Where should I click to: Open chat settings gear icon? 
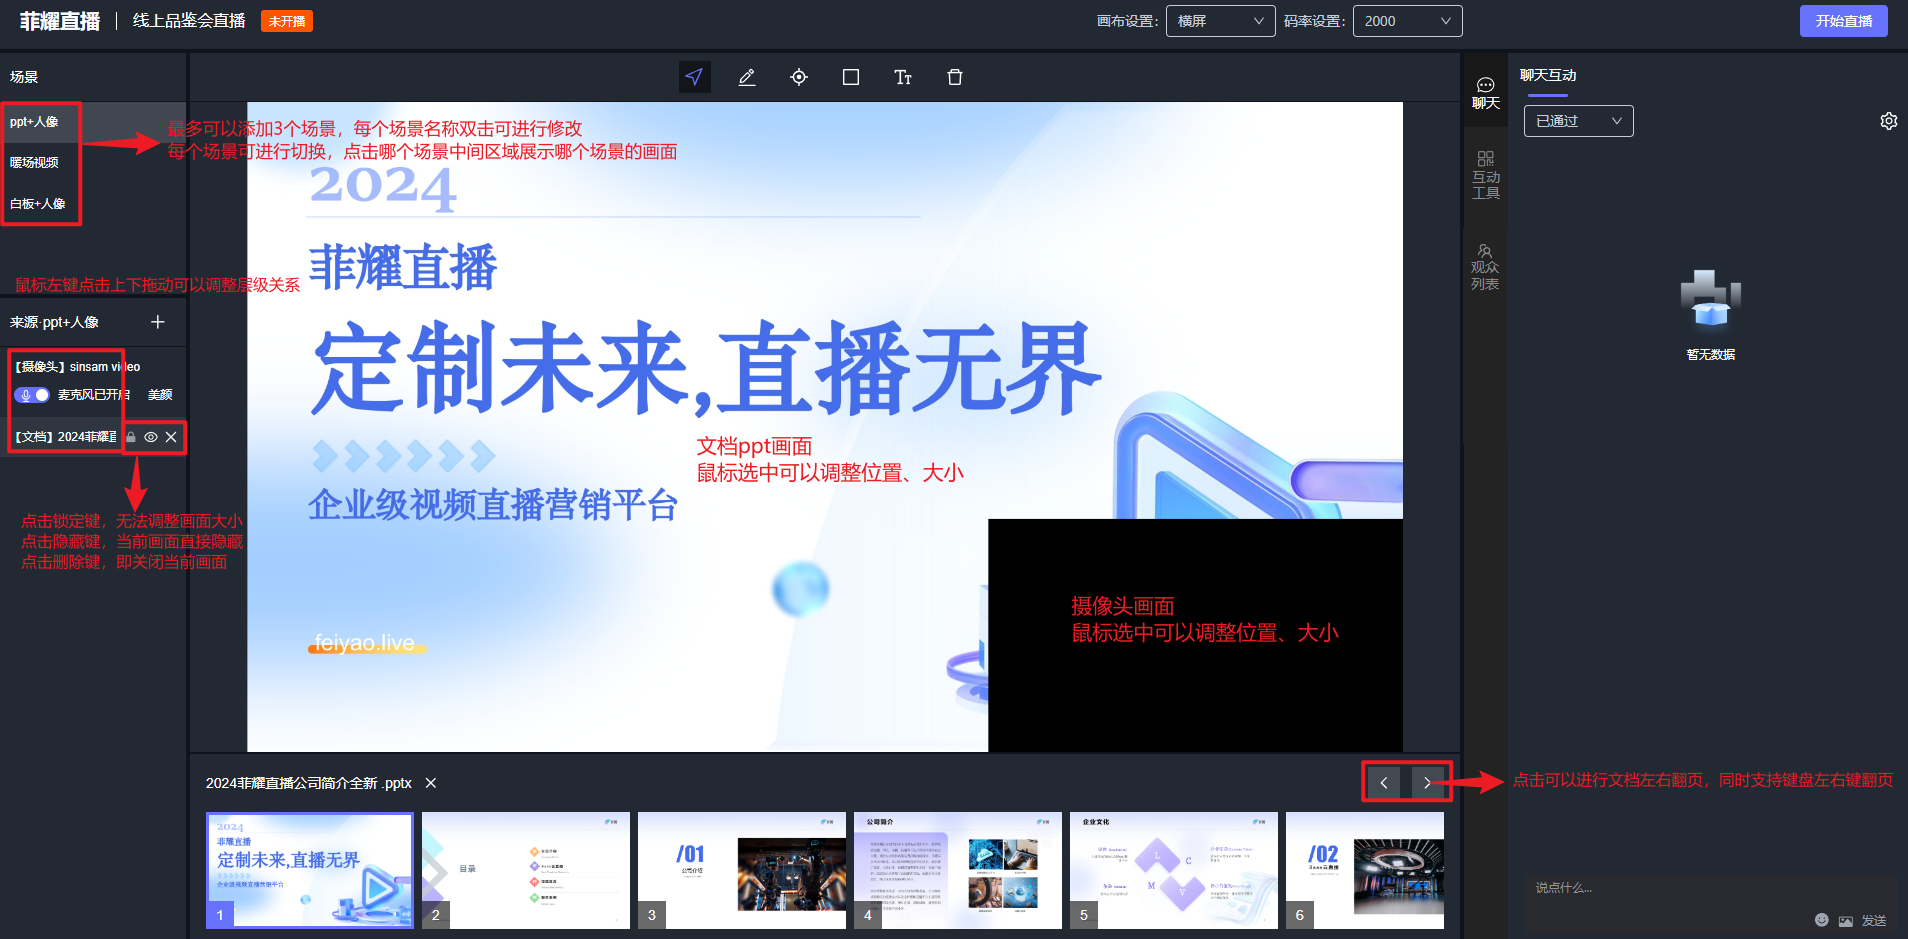pyautogui.click(x=1888, y=121)
